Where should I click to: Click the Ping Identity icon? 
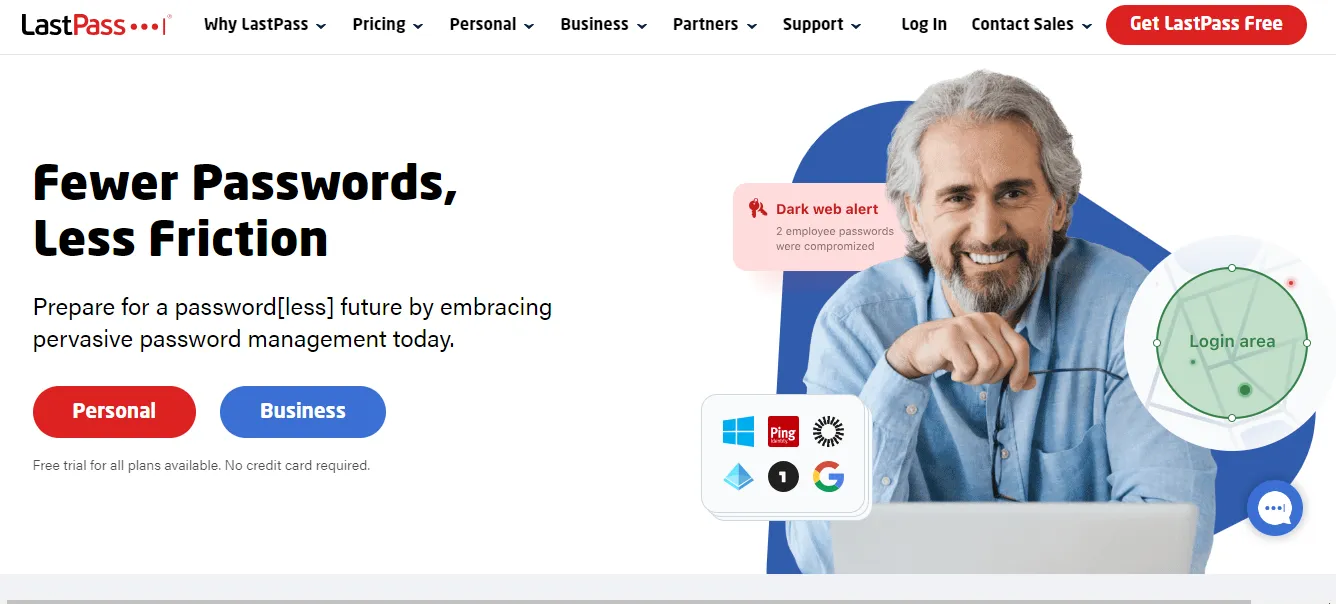click(783, 432)
